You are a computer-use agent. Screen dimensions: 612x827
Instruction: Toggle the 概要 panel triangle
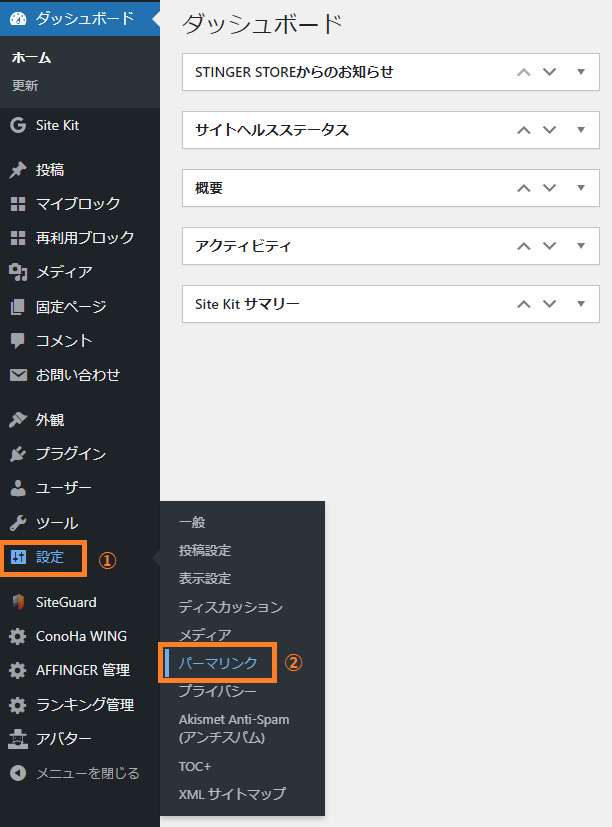[581, 188]
